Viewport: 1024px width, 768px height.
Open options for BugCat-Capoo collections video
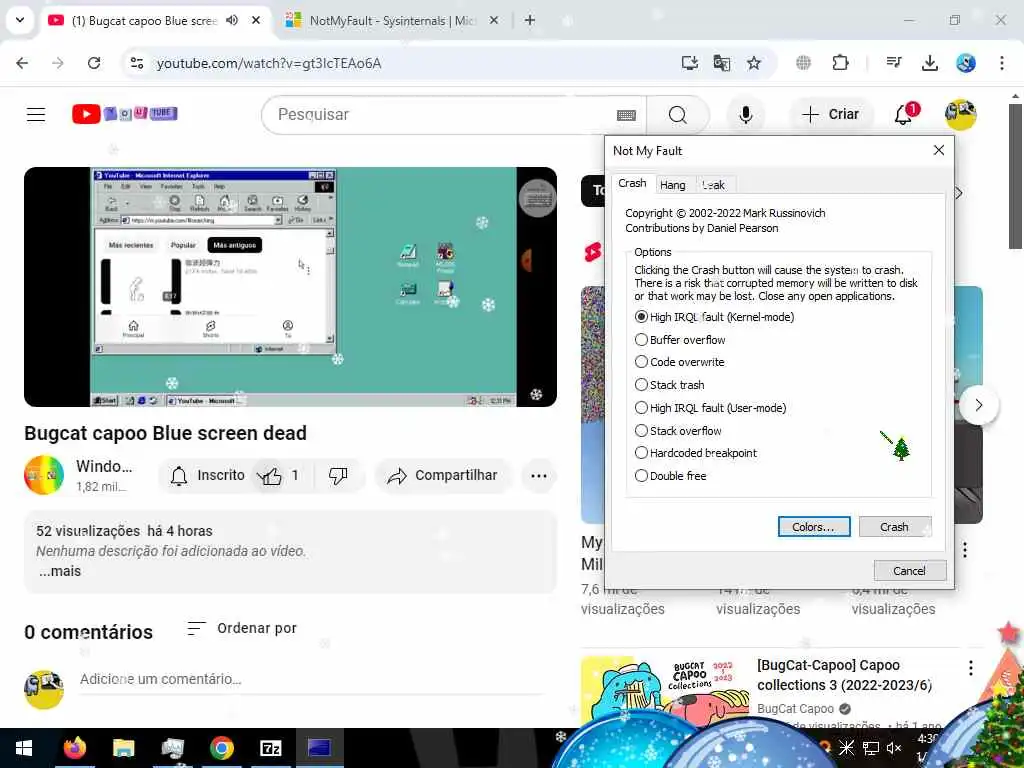pos(970,667)
